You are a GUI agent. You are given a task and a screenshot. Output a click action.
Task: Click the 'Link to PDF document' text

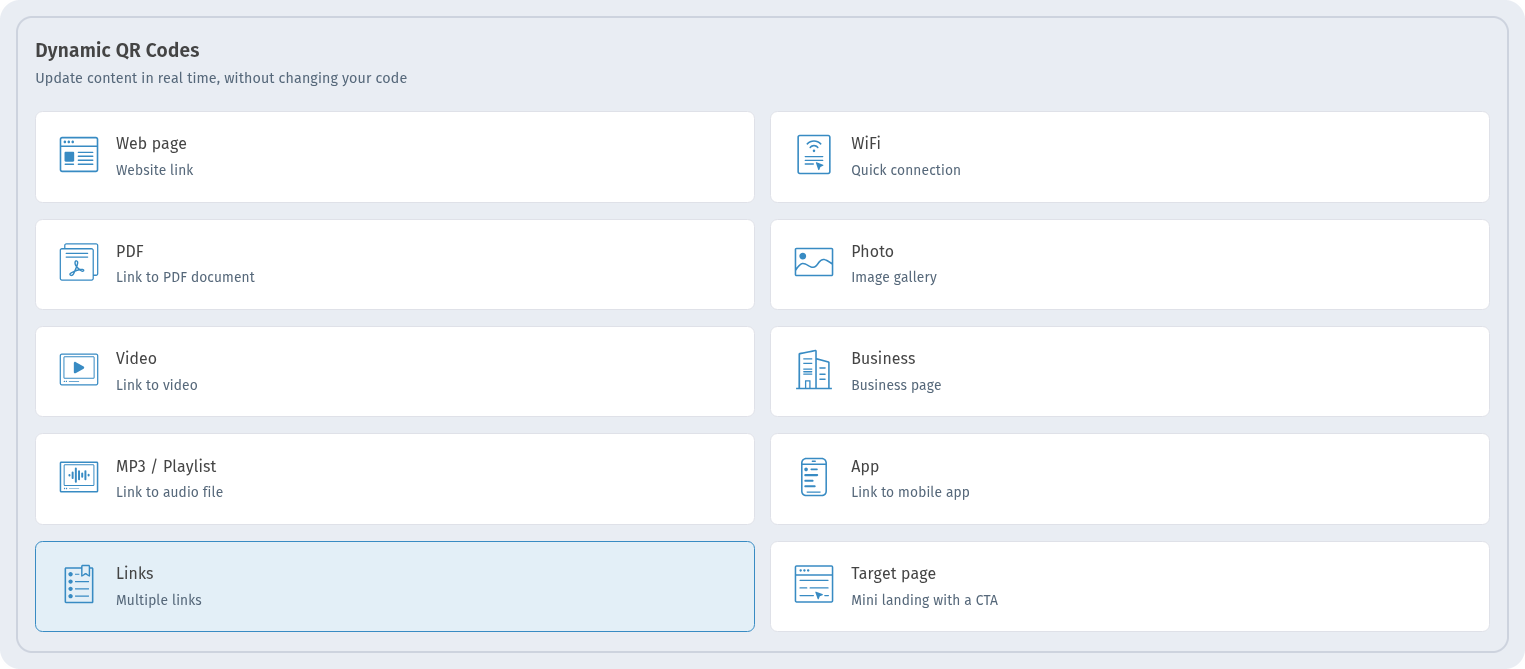pyautogui.click(x=185, y=277)
